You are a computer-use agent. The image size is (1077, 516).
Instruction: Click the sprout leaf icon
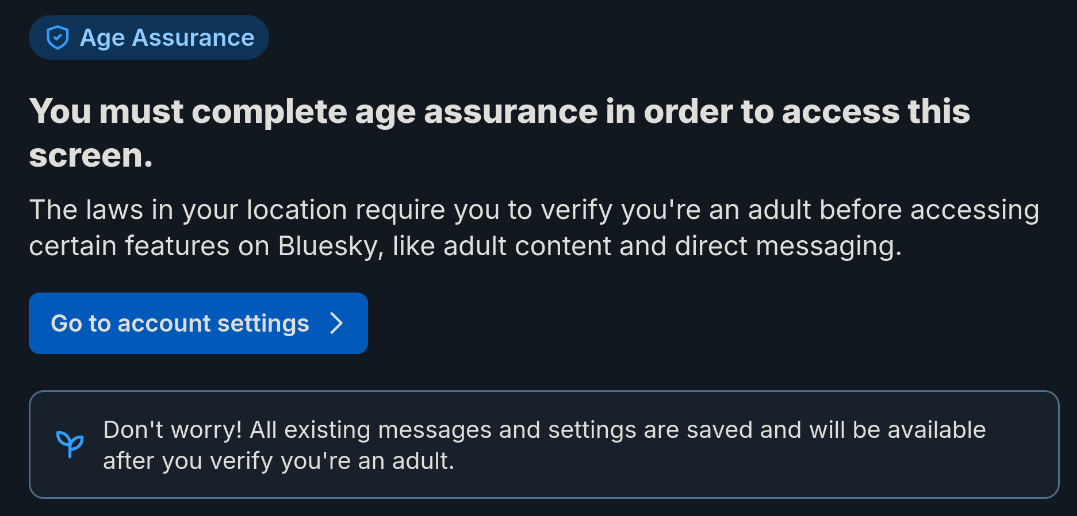coord(69,444)
